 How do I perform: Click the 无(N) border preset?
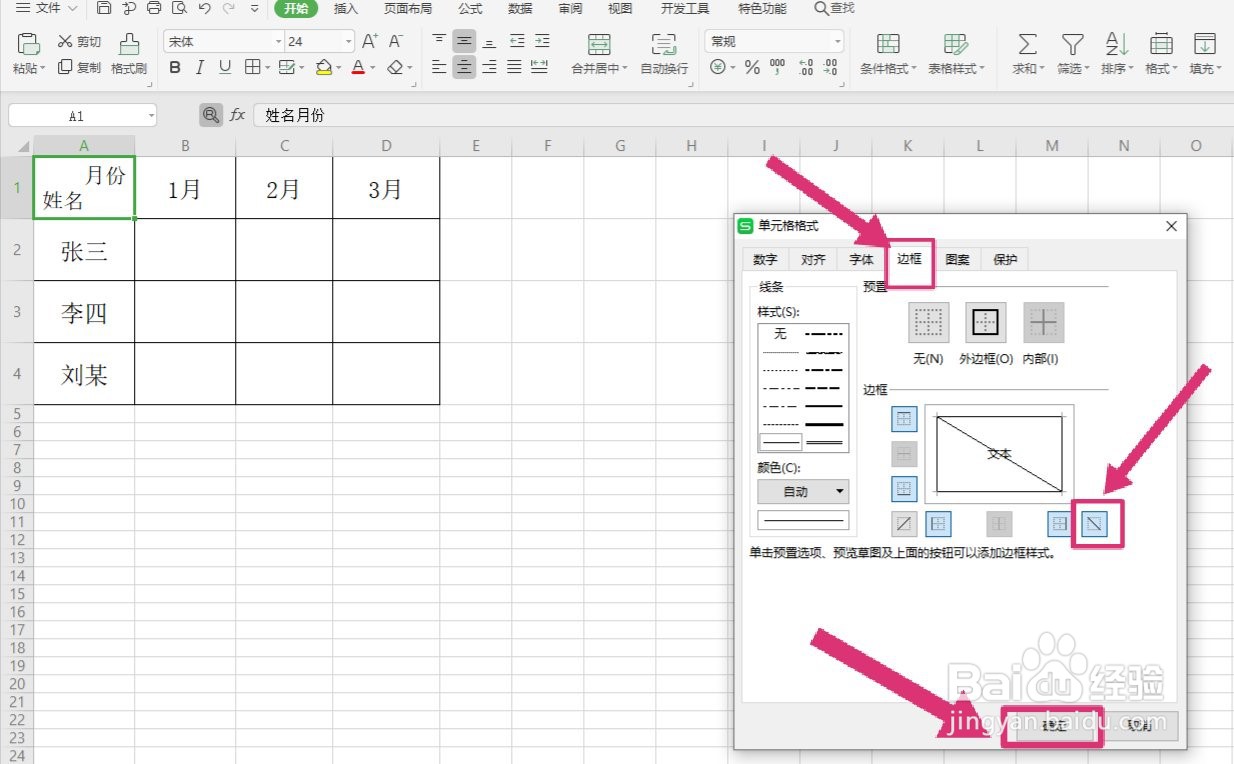[928, 322]
